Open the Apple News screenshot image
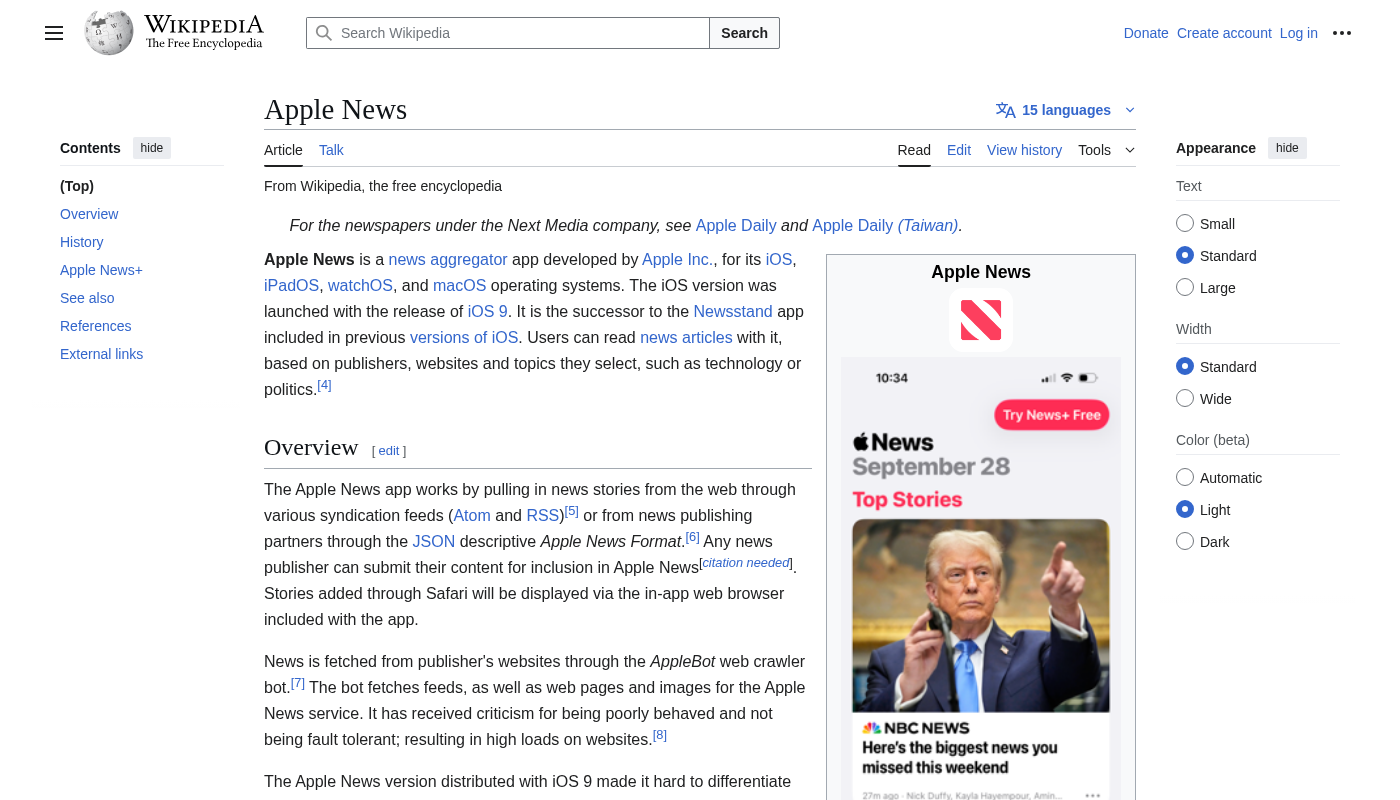The image size is (1400, 800). pos(980,580)
